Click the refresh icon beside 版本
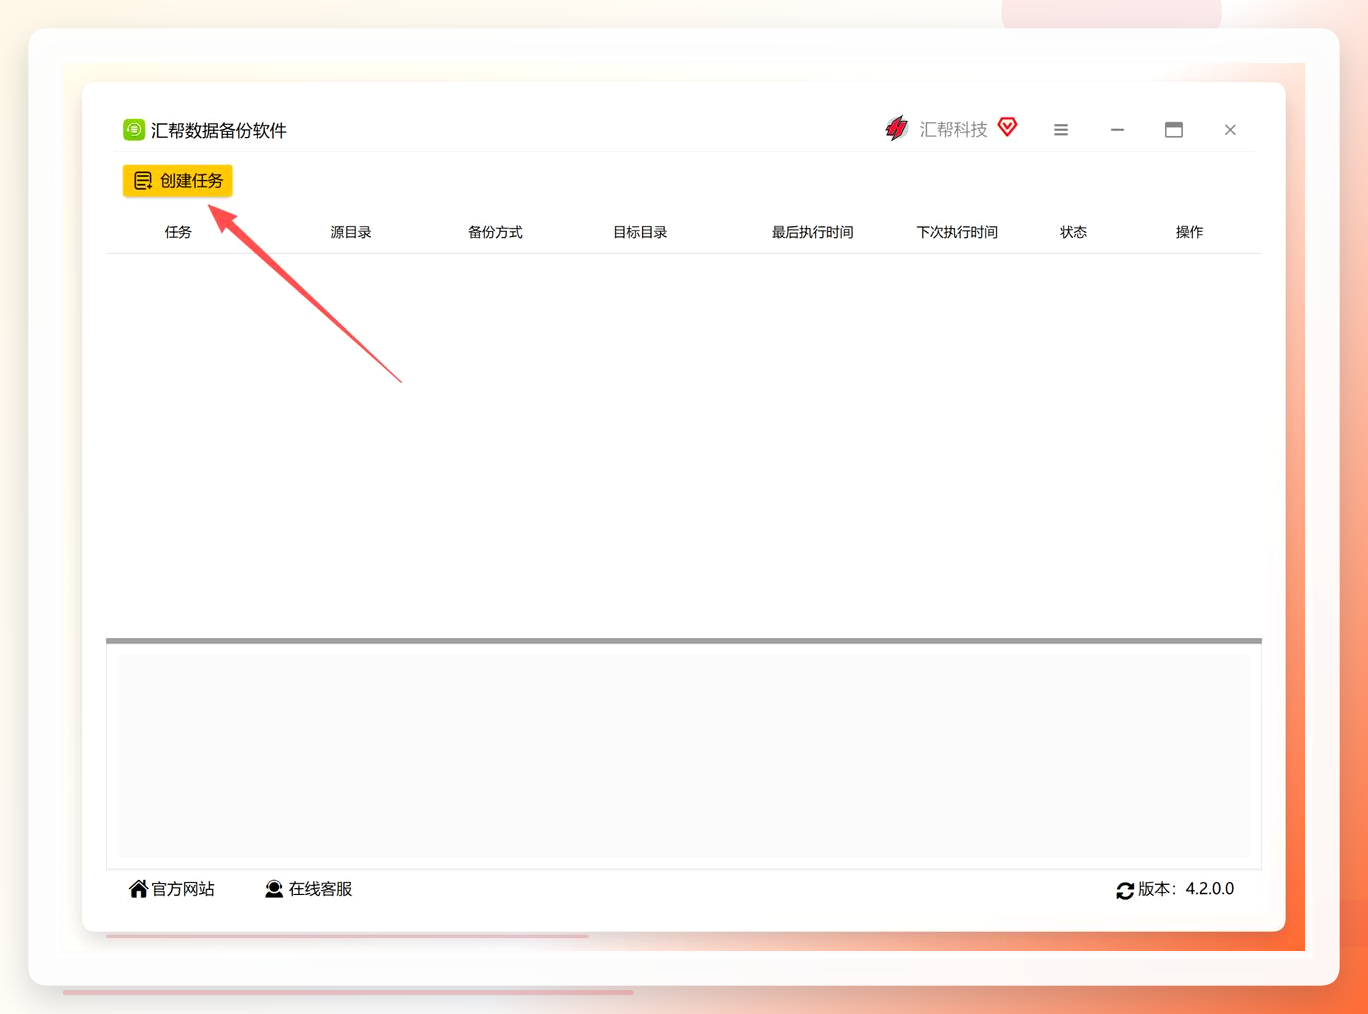 (1125, 890)
